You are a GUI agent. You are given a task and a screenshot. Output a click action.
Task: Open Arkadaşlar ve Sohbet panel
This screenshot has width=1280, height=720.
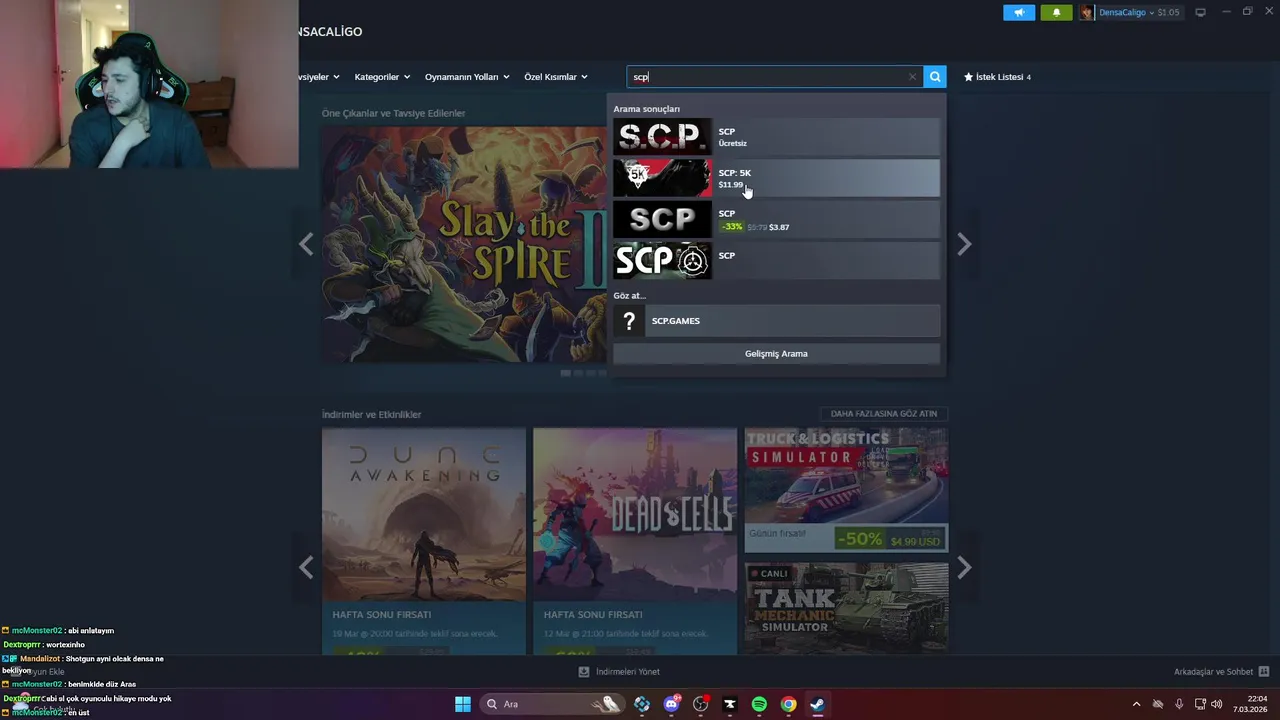point(1221,672)
